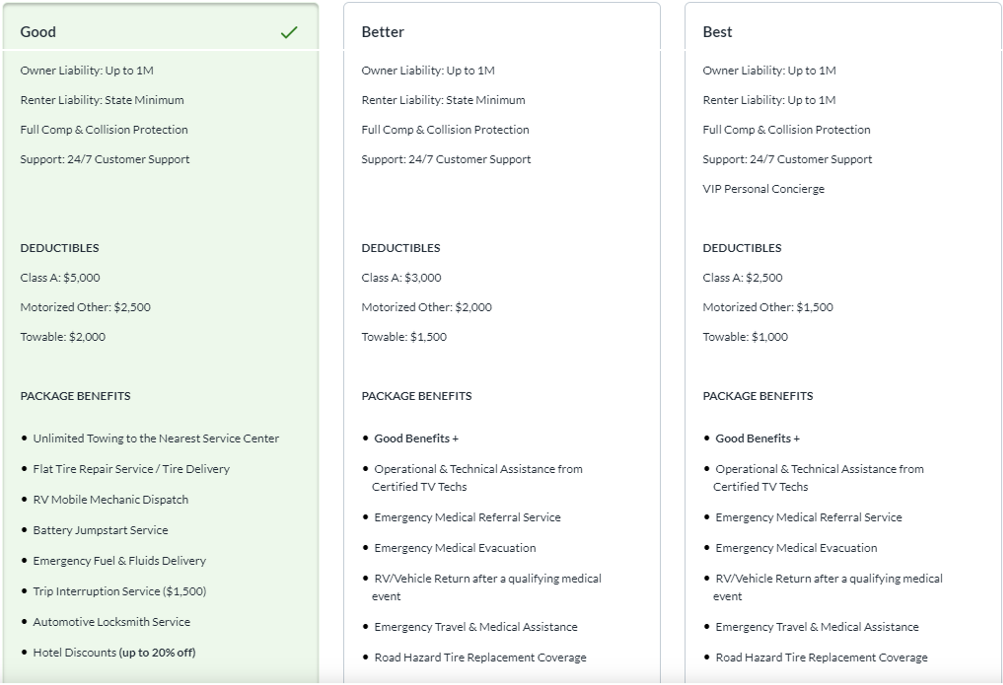Click Flat Tire Repair Service benefit
Image resolution: width=1003 pixels, height=685 pixels.
coord(131,469)
